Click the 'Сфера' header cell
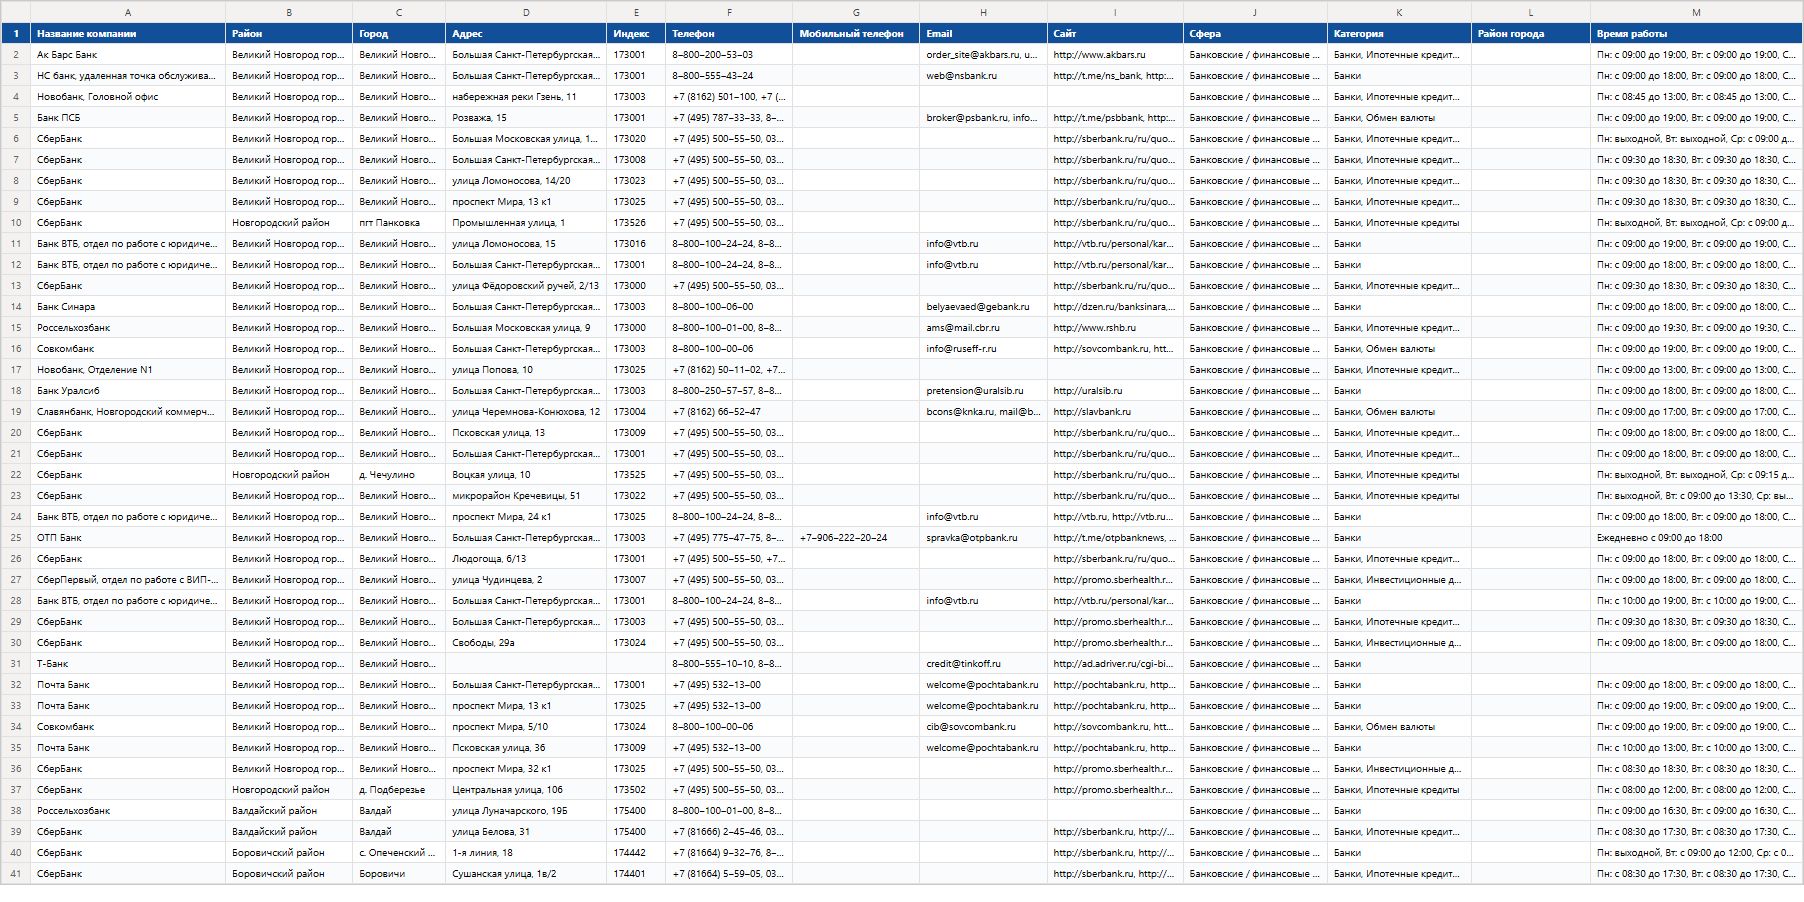Image resolution: width=1804 pixels, height=902 pixels. pyautogui.click(x=1255, y=33)
